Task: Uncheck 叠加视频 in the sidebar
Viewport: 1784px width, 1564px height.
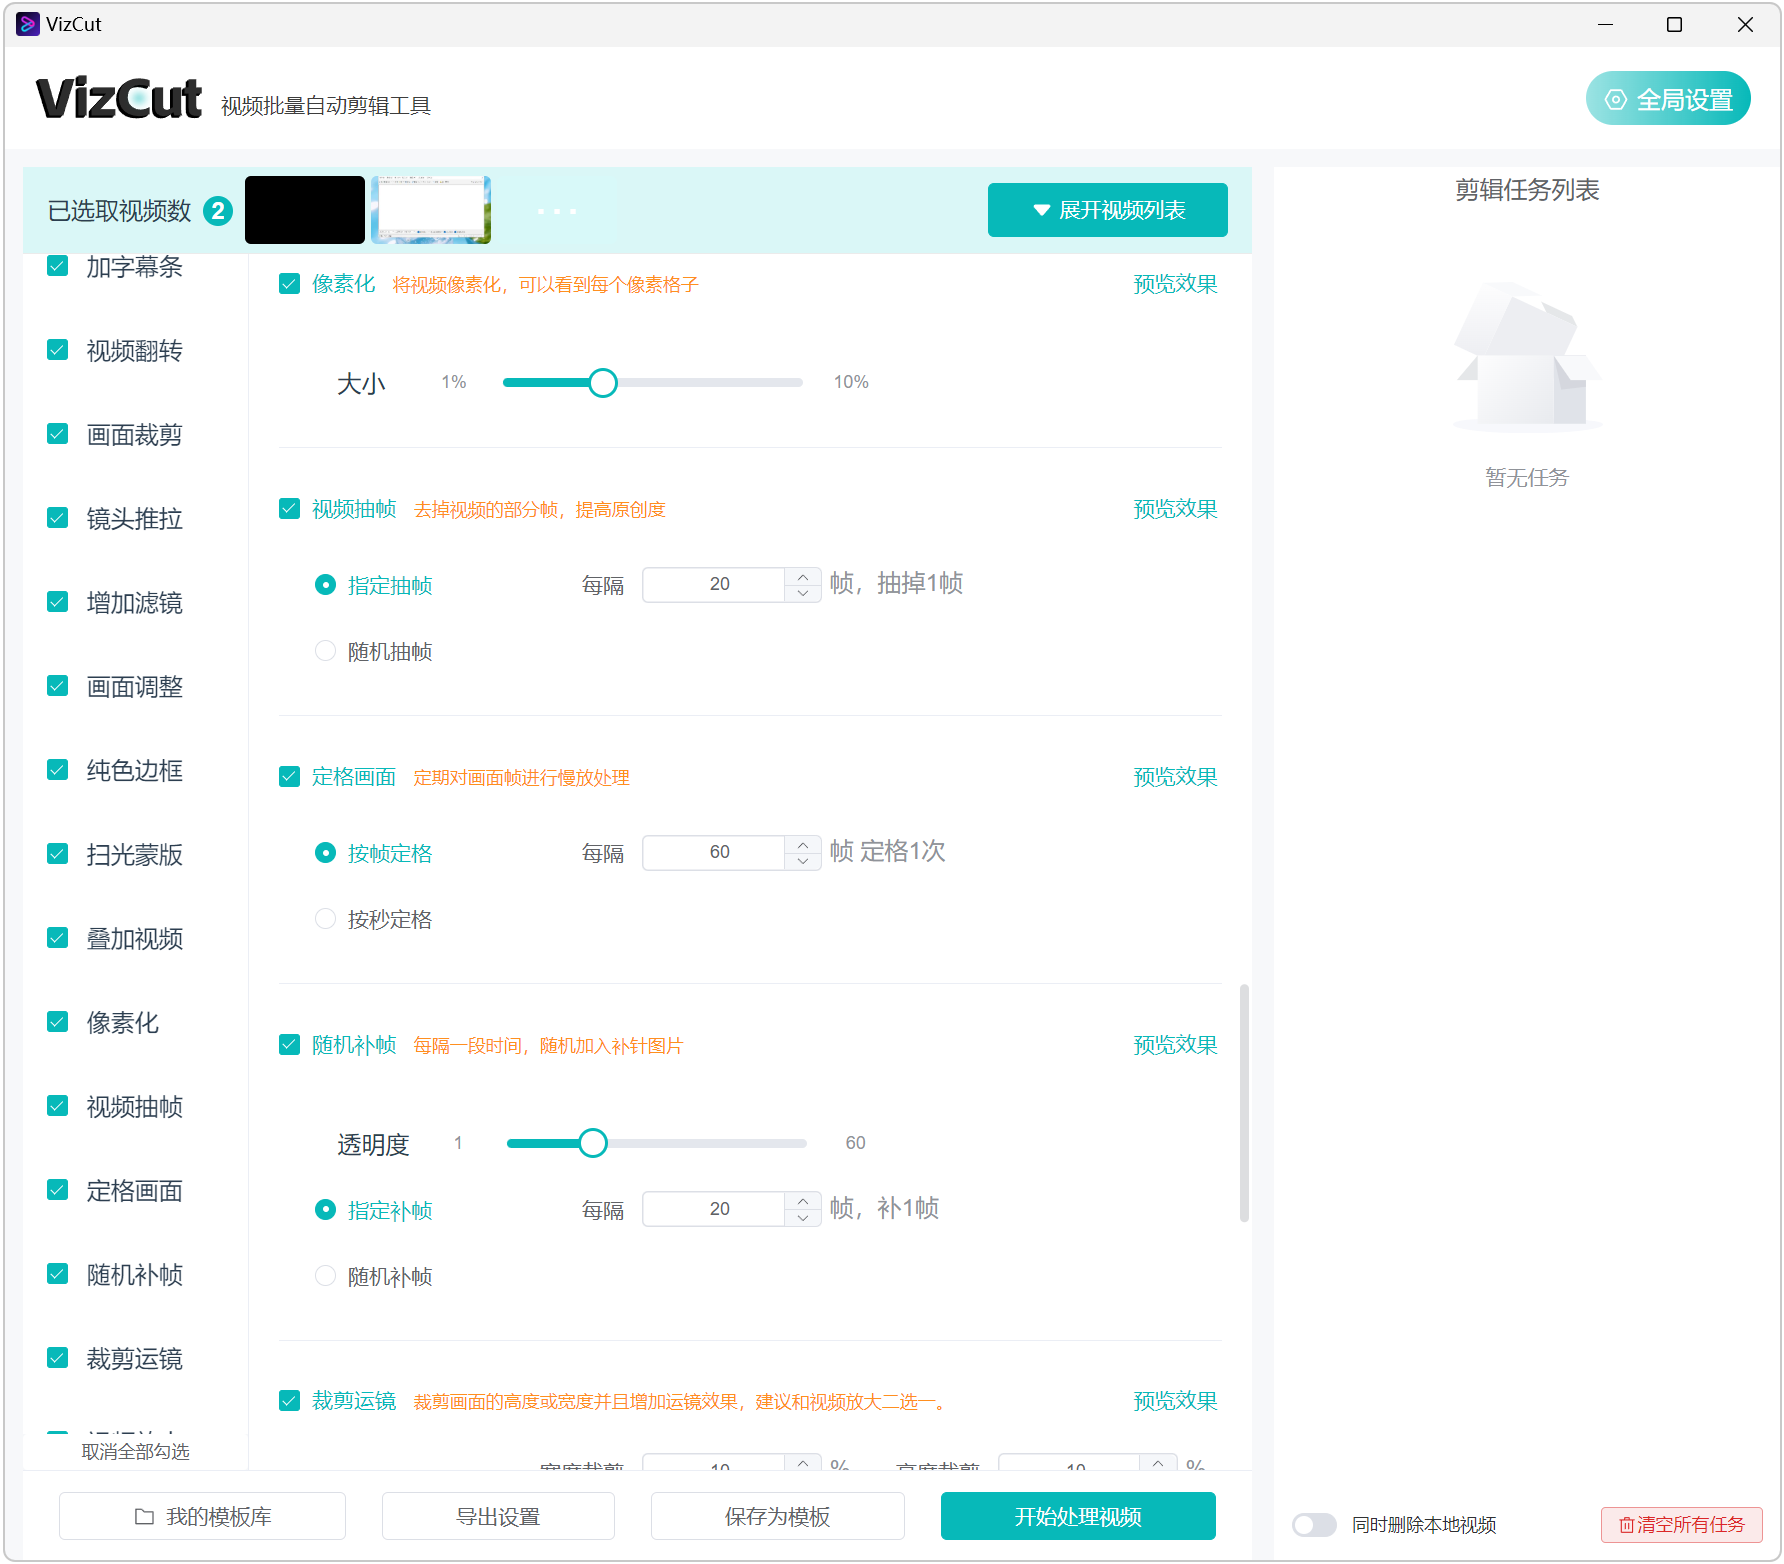Action: (x=58, y=938)
